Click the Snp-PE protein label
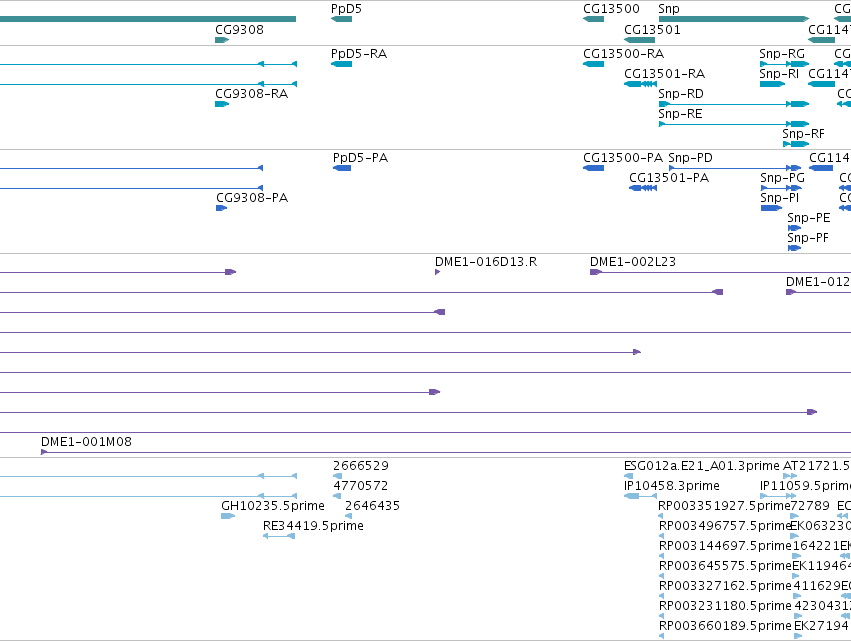 [x=809, y=218]
